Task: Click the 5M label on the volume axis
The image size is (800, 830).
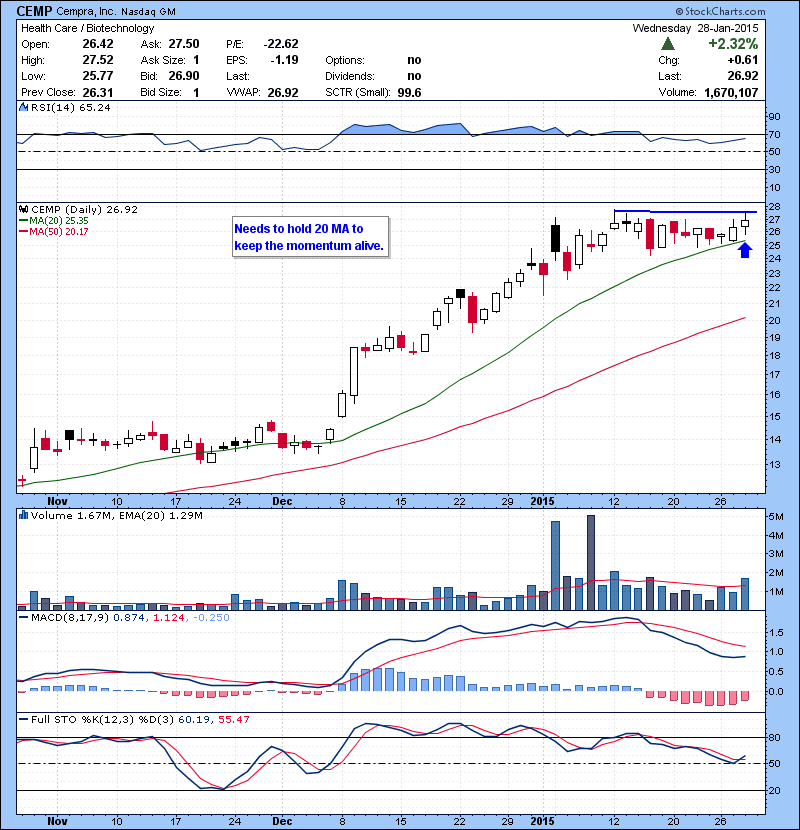Action: [x=776, y=517]
